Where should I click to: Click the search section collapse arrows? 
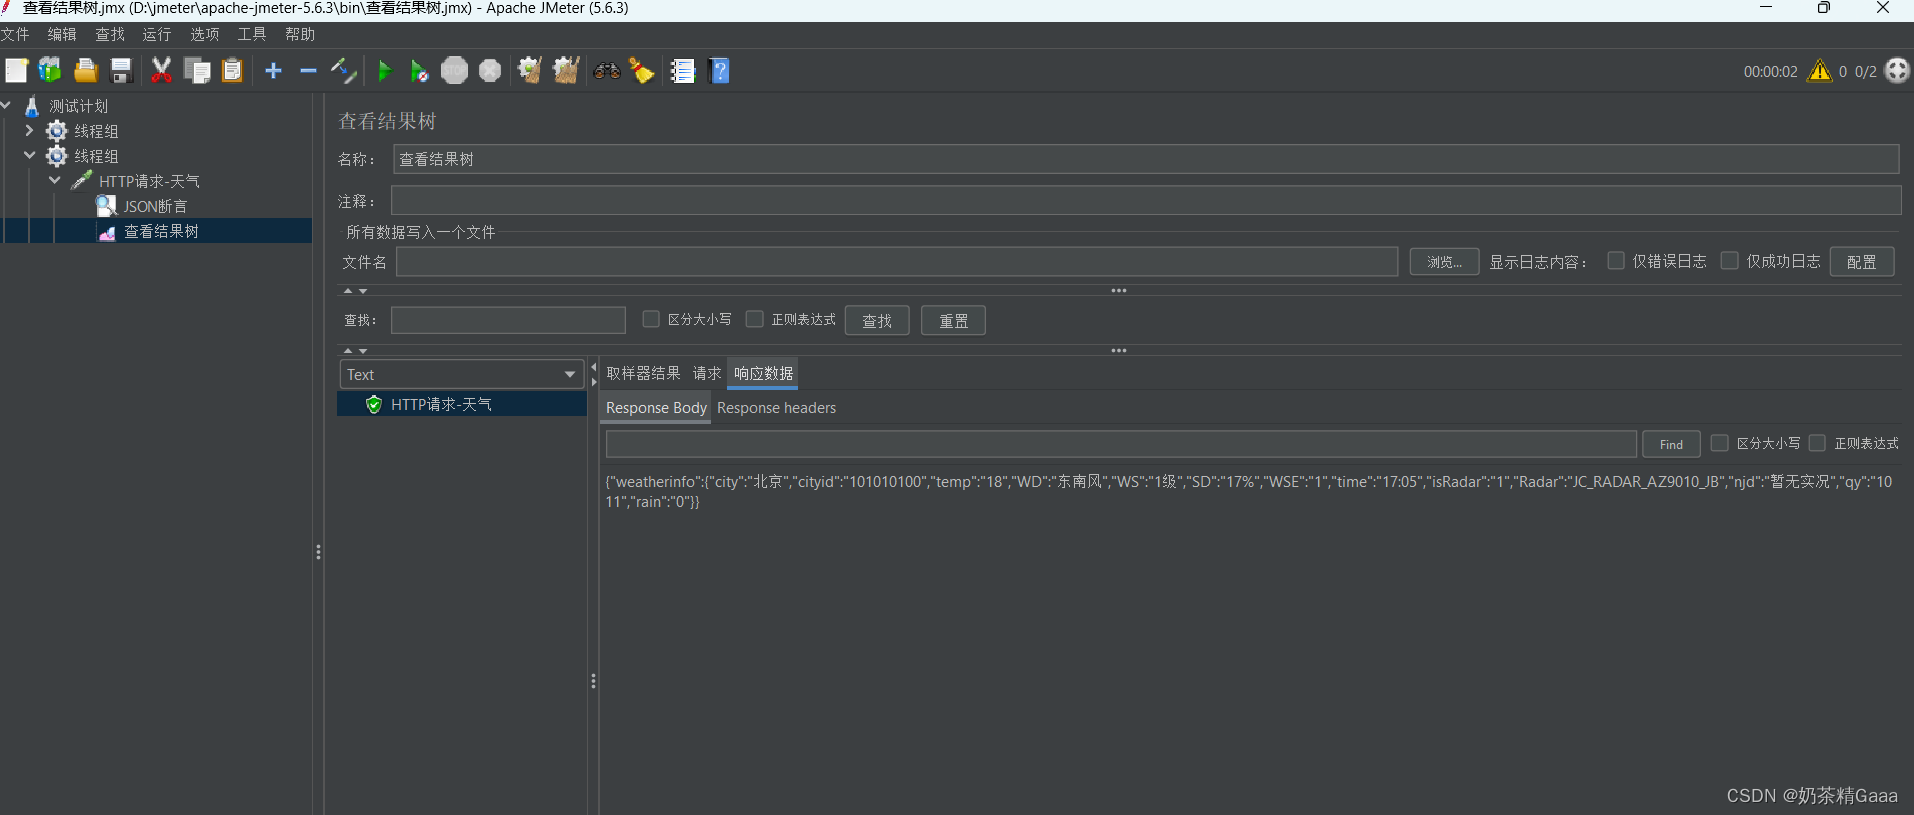(x=355, y=351)
